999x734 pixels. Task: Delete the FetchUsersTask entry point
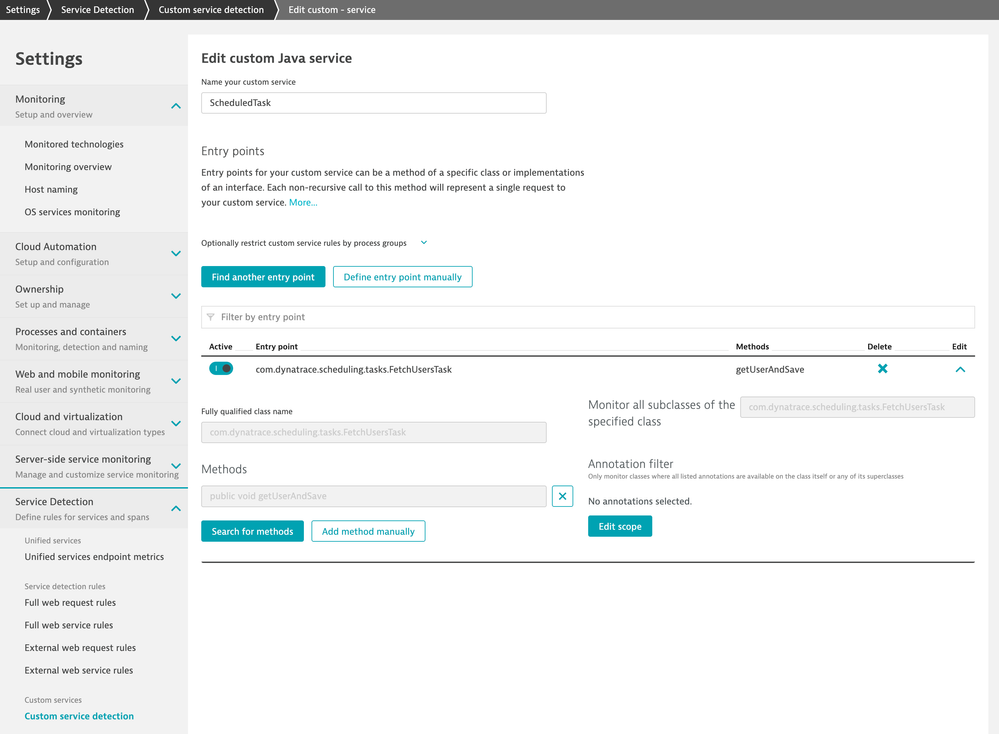tap(882, 369)
